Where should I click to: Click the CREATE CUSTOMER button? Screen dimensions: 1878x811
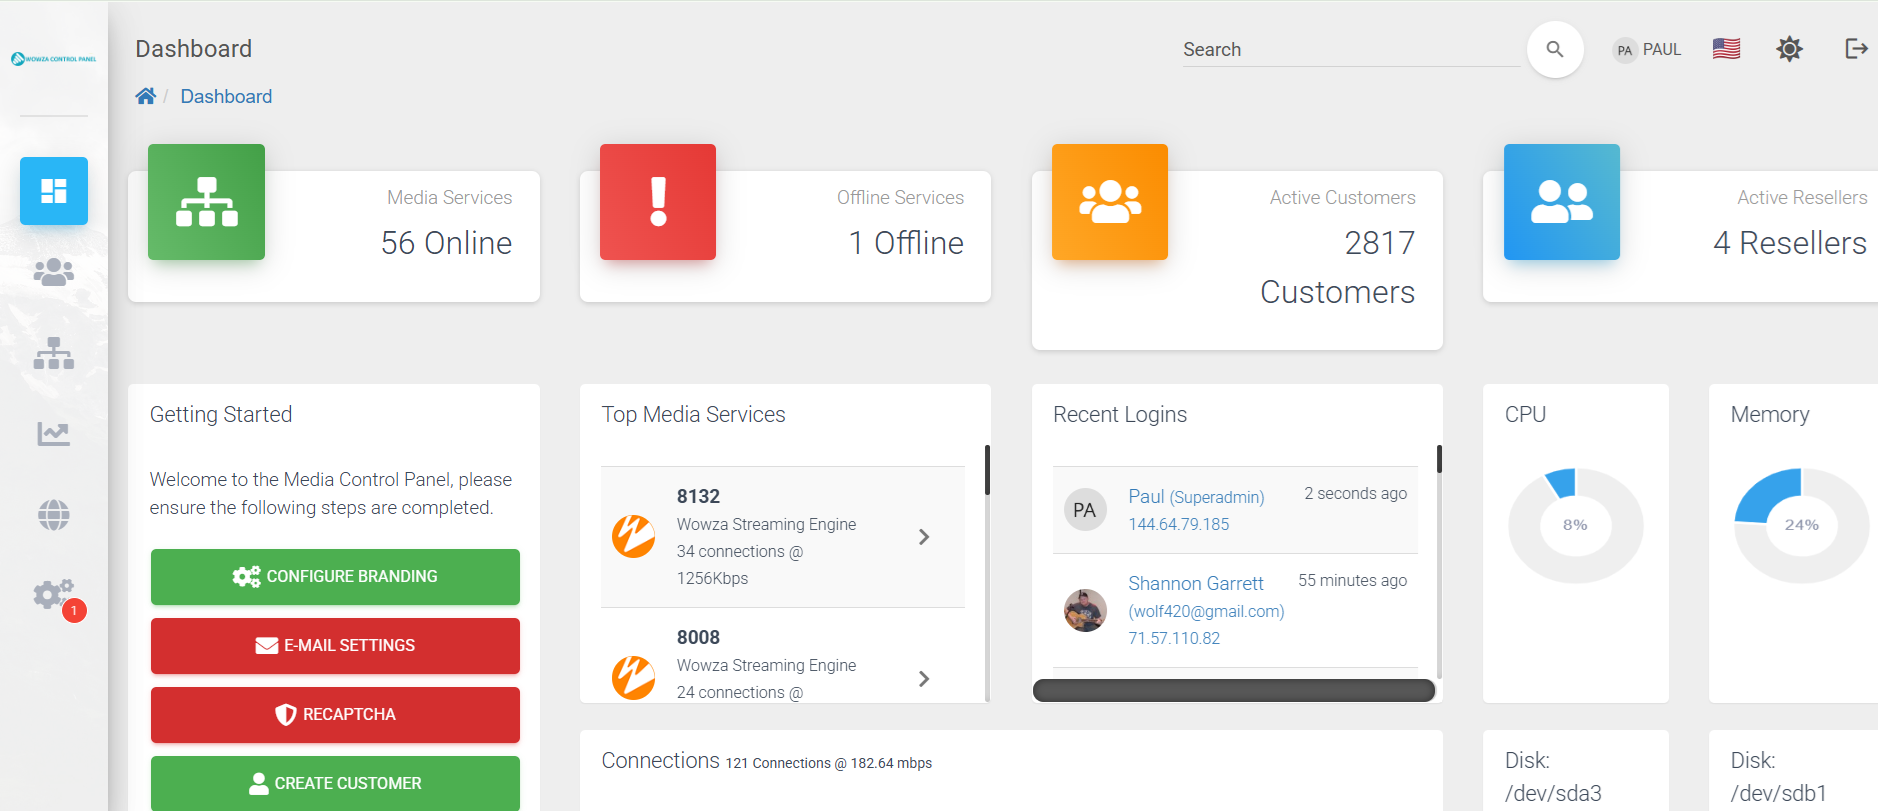(x=335, y=783)
